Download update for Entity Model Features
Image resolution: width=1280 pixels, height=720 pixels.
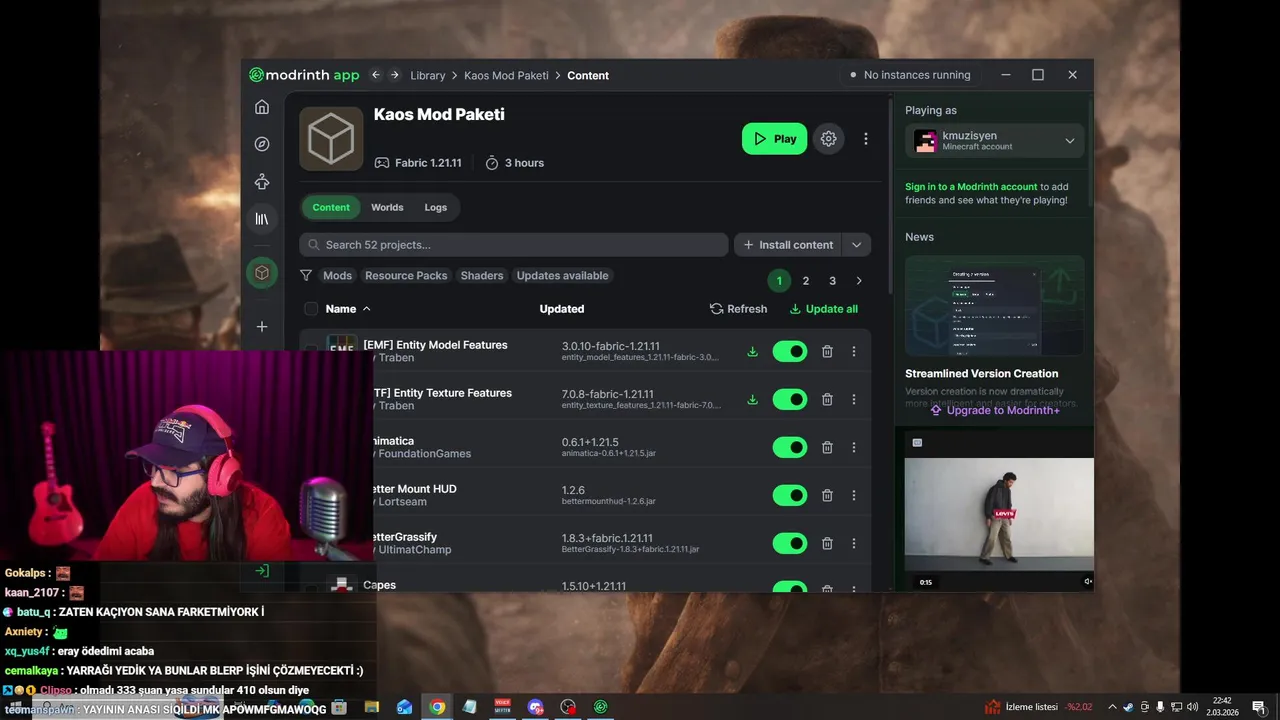pos(752,351)
